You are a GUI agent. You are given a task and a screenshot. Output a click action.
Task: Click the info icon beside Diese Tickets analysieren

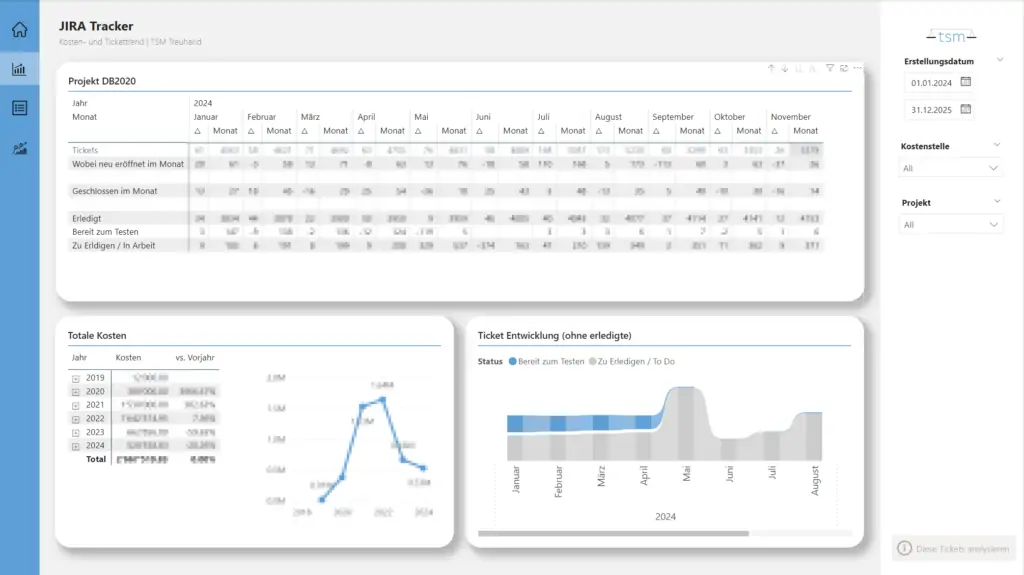(x=904, y=548)
